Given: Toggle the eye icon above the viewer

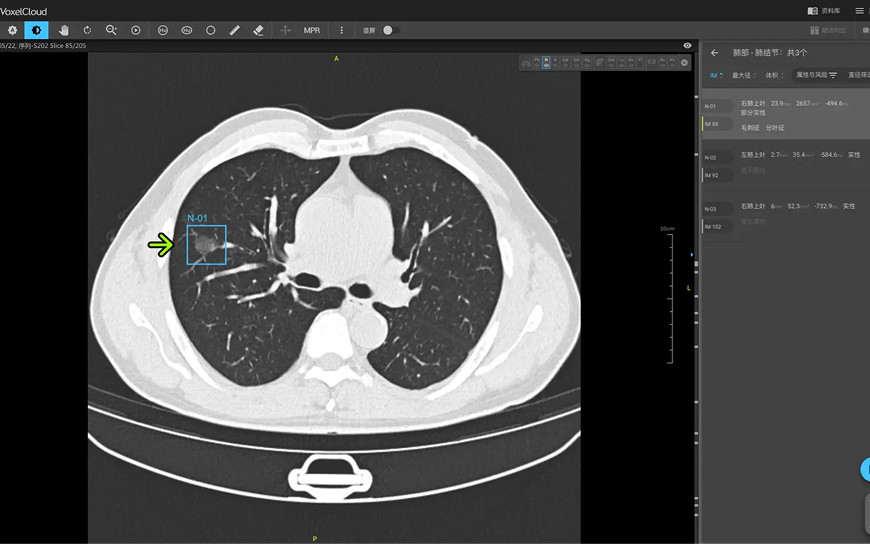Looking at the screenshot, I should [687, 46].
